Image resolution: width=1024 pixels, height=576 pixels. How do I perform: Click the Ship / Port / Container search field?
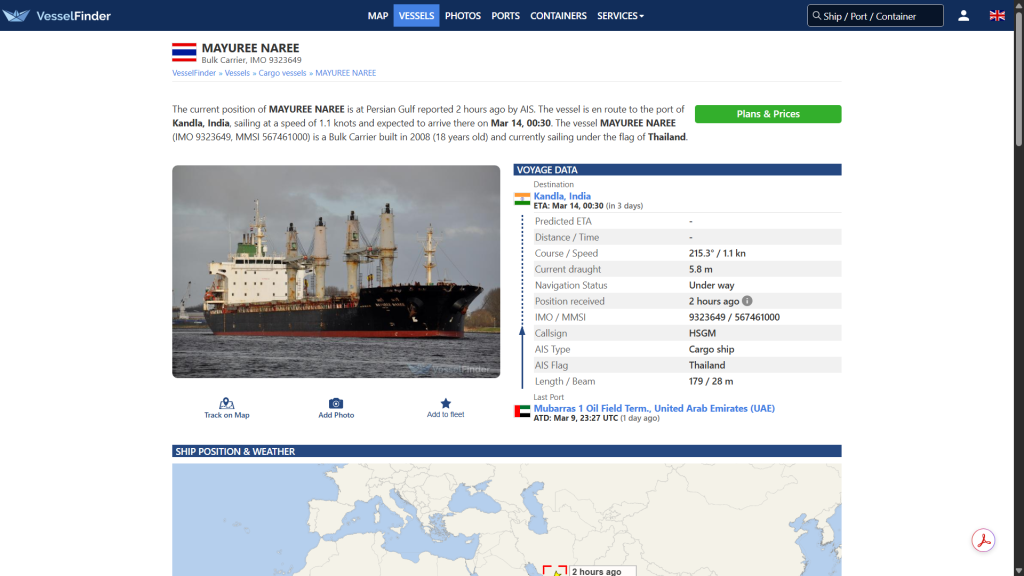pyautogui.click(x=875, y=15)
